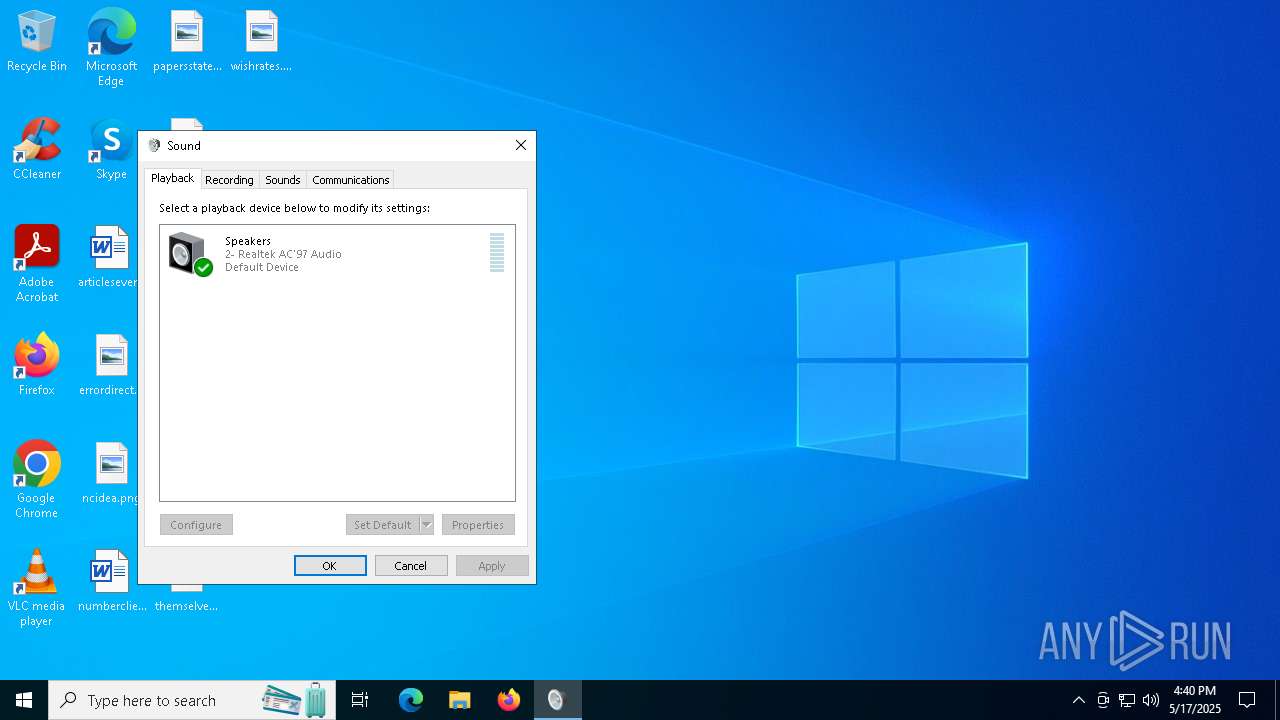Click the Sound taskbar button
The image size is (1280, 720).
(x=557, y=700)
